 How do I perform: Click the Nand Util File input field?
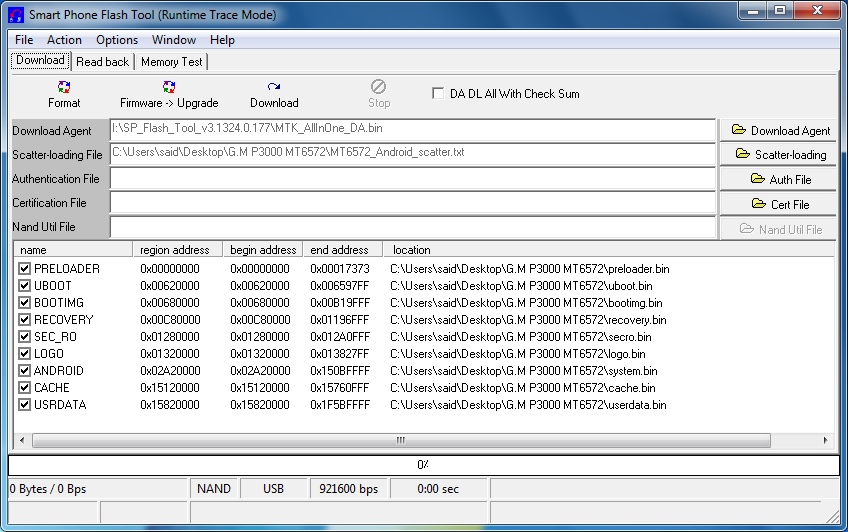pyautogui.click(x=413, y=227)
